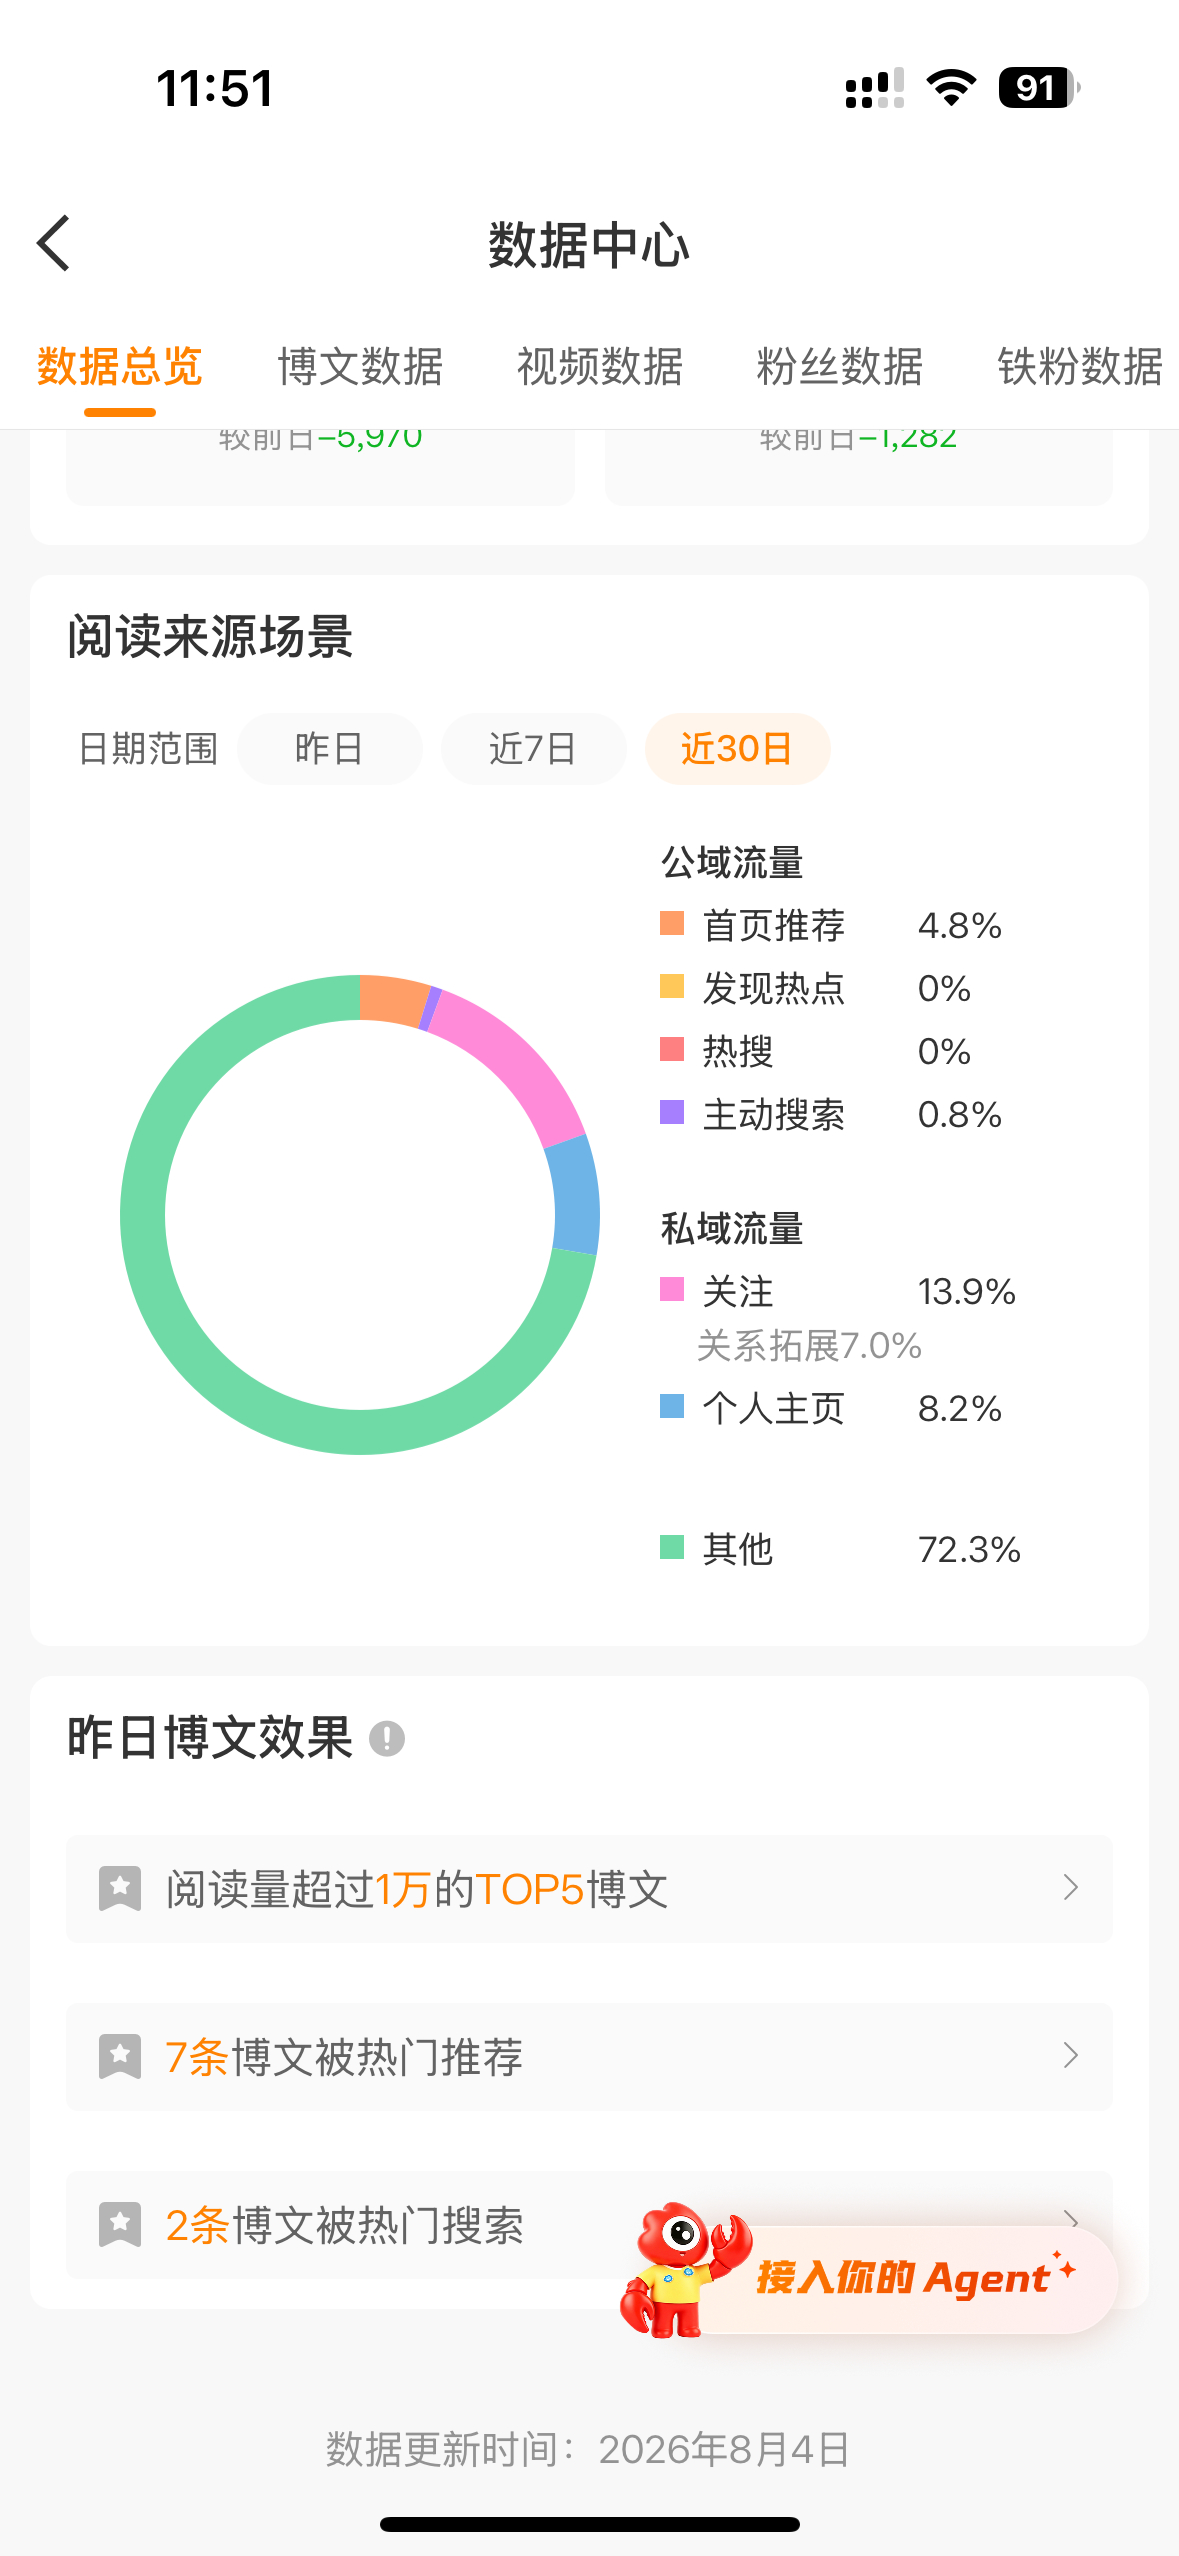Select the 昨日 date range option
The width and height of the screenshot is (1179, 2556).
point(330,749)
